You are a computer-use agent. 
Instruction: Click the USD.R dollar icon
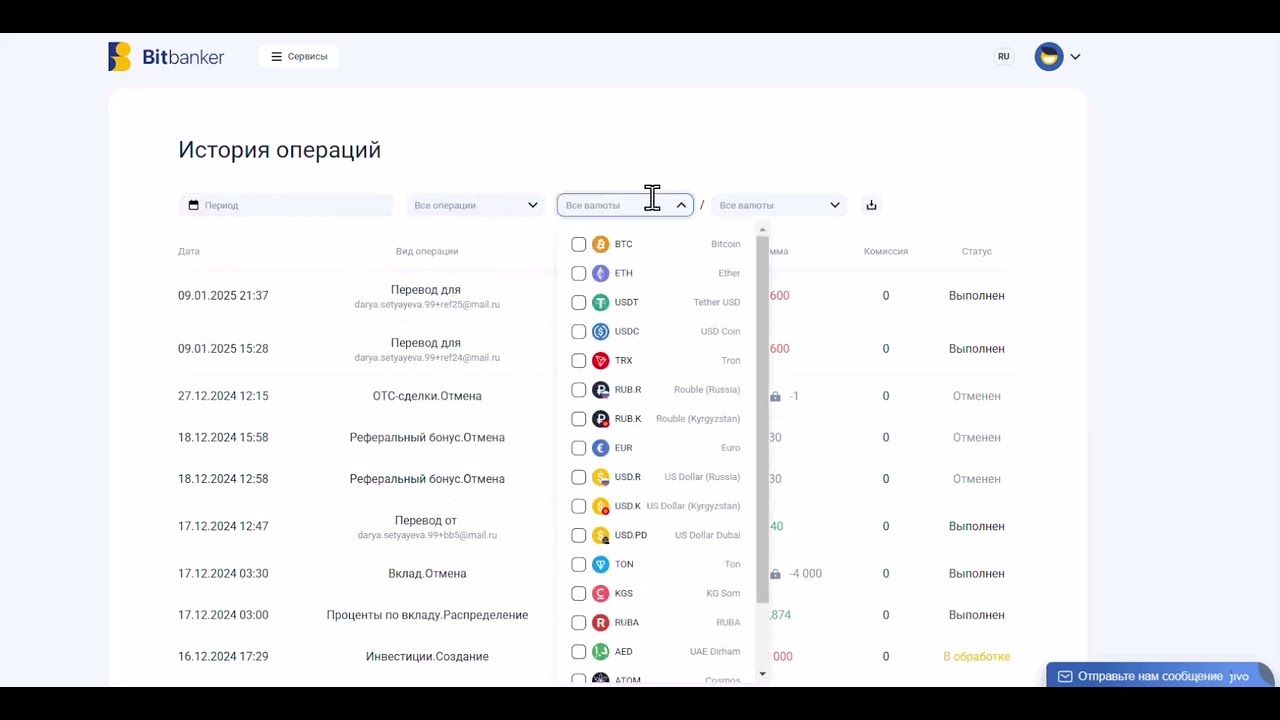tap(600, 477)
